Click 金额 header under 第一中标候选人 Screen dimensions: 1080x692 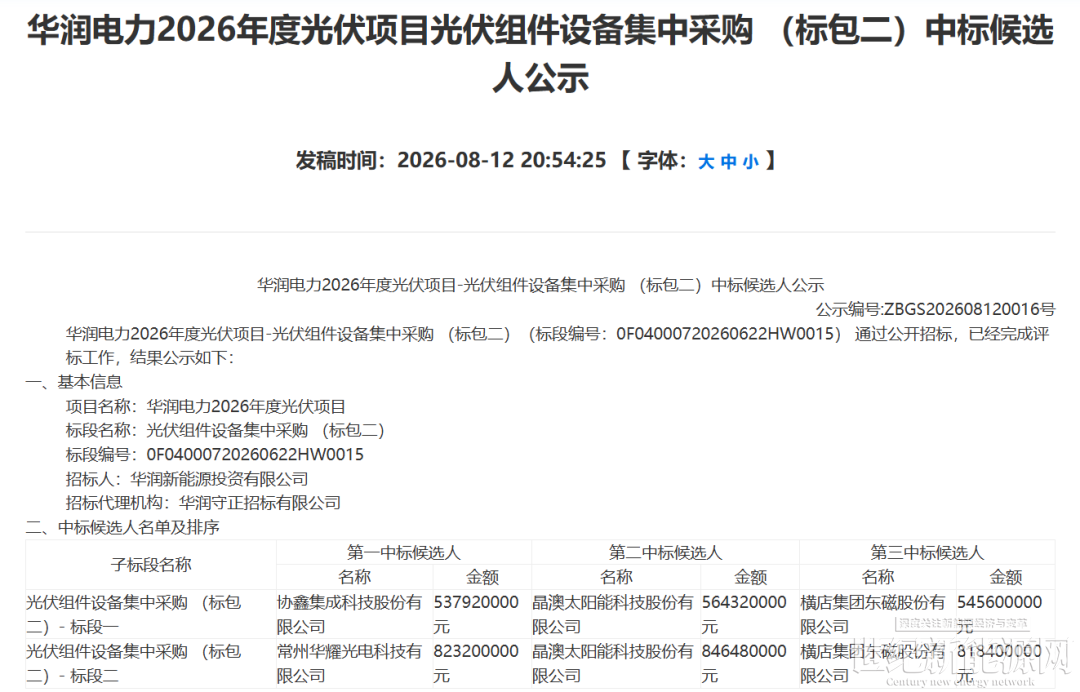click(x=482, y=577)
